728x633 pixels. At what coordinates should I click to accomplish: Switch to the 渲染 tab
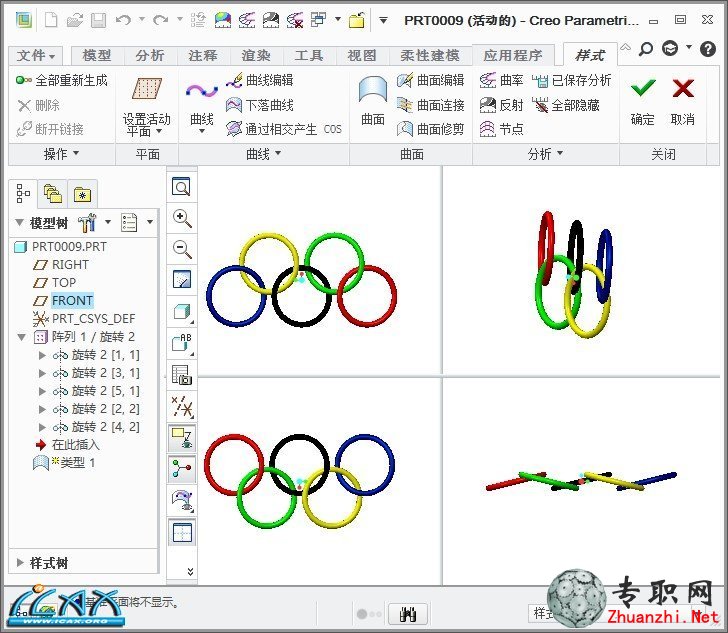point(256,56)
